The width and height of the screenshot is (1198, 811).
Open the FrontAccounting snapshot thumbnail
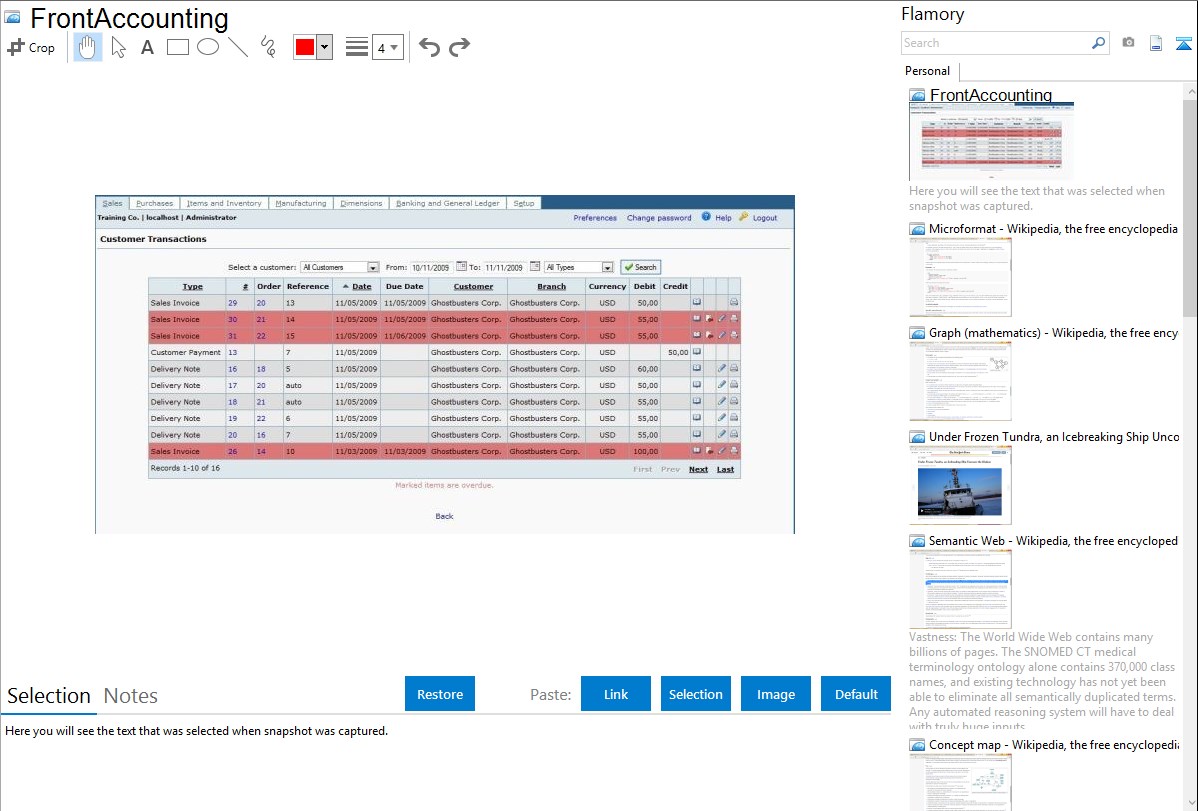[991, 141]
